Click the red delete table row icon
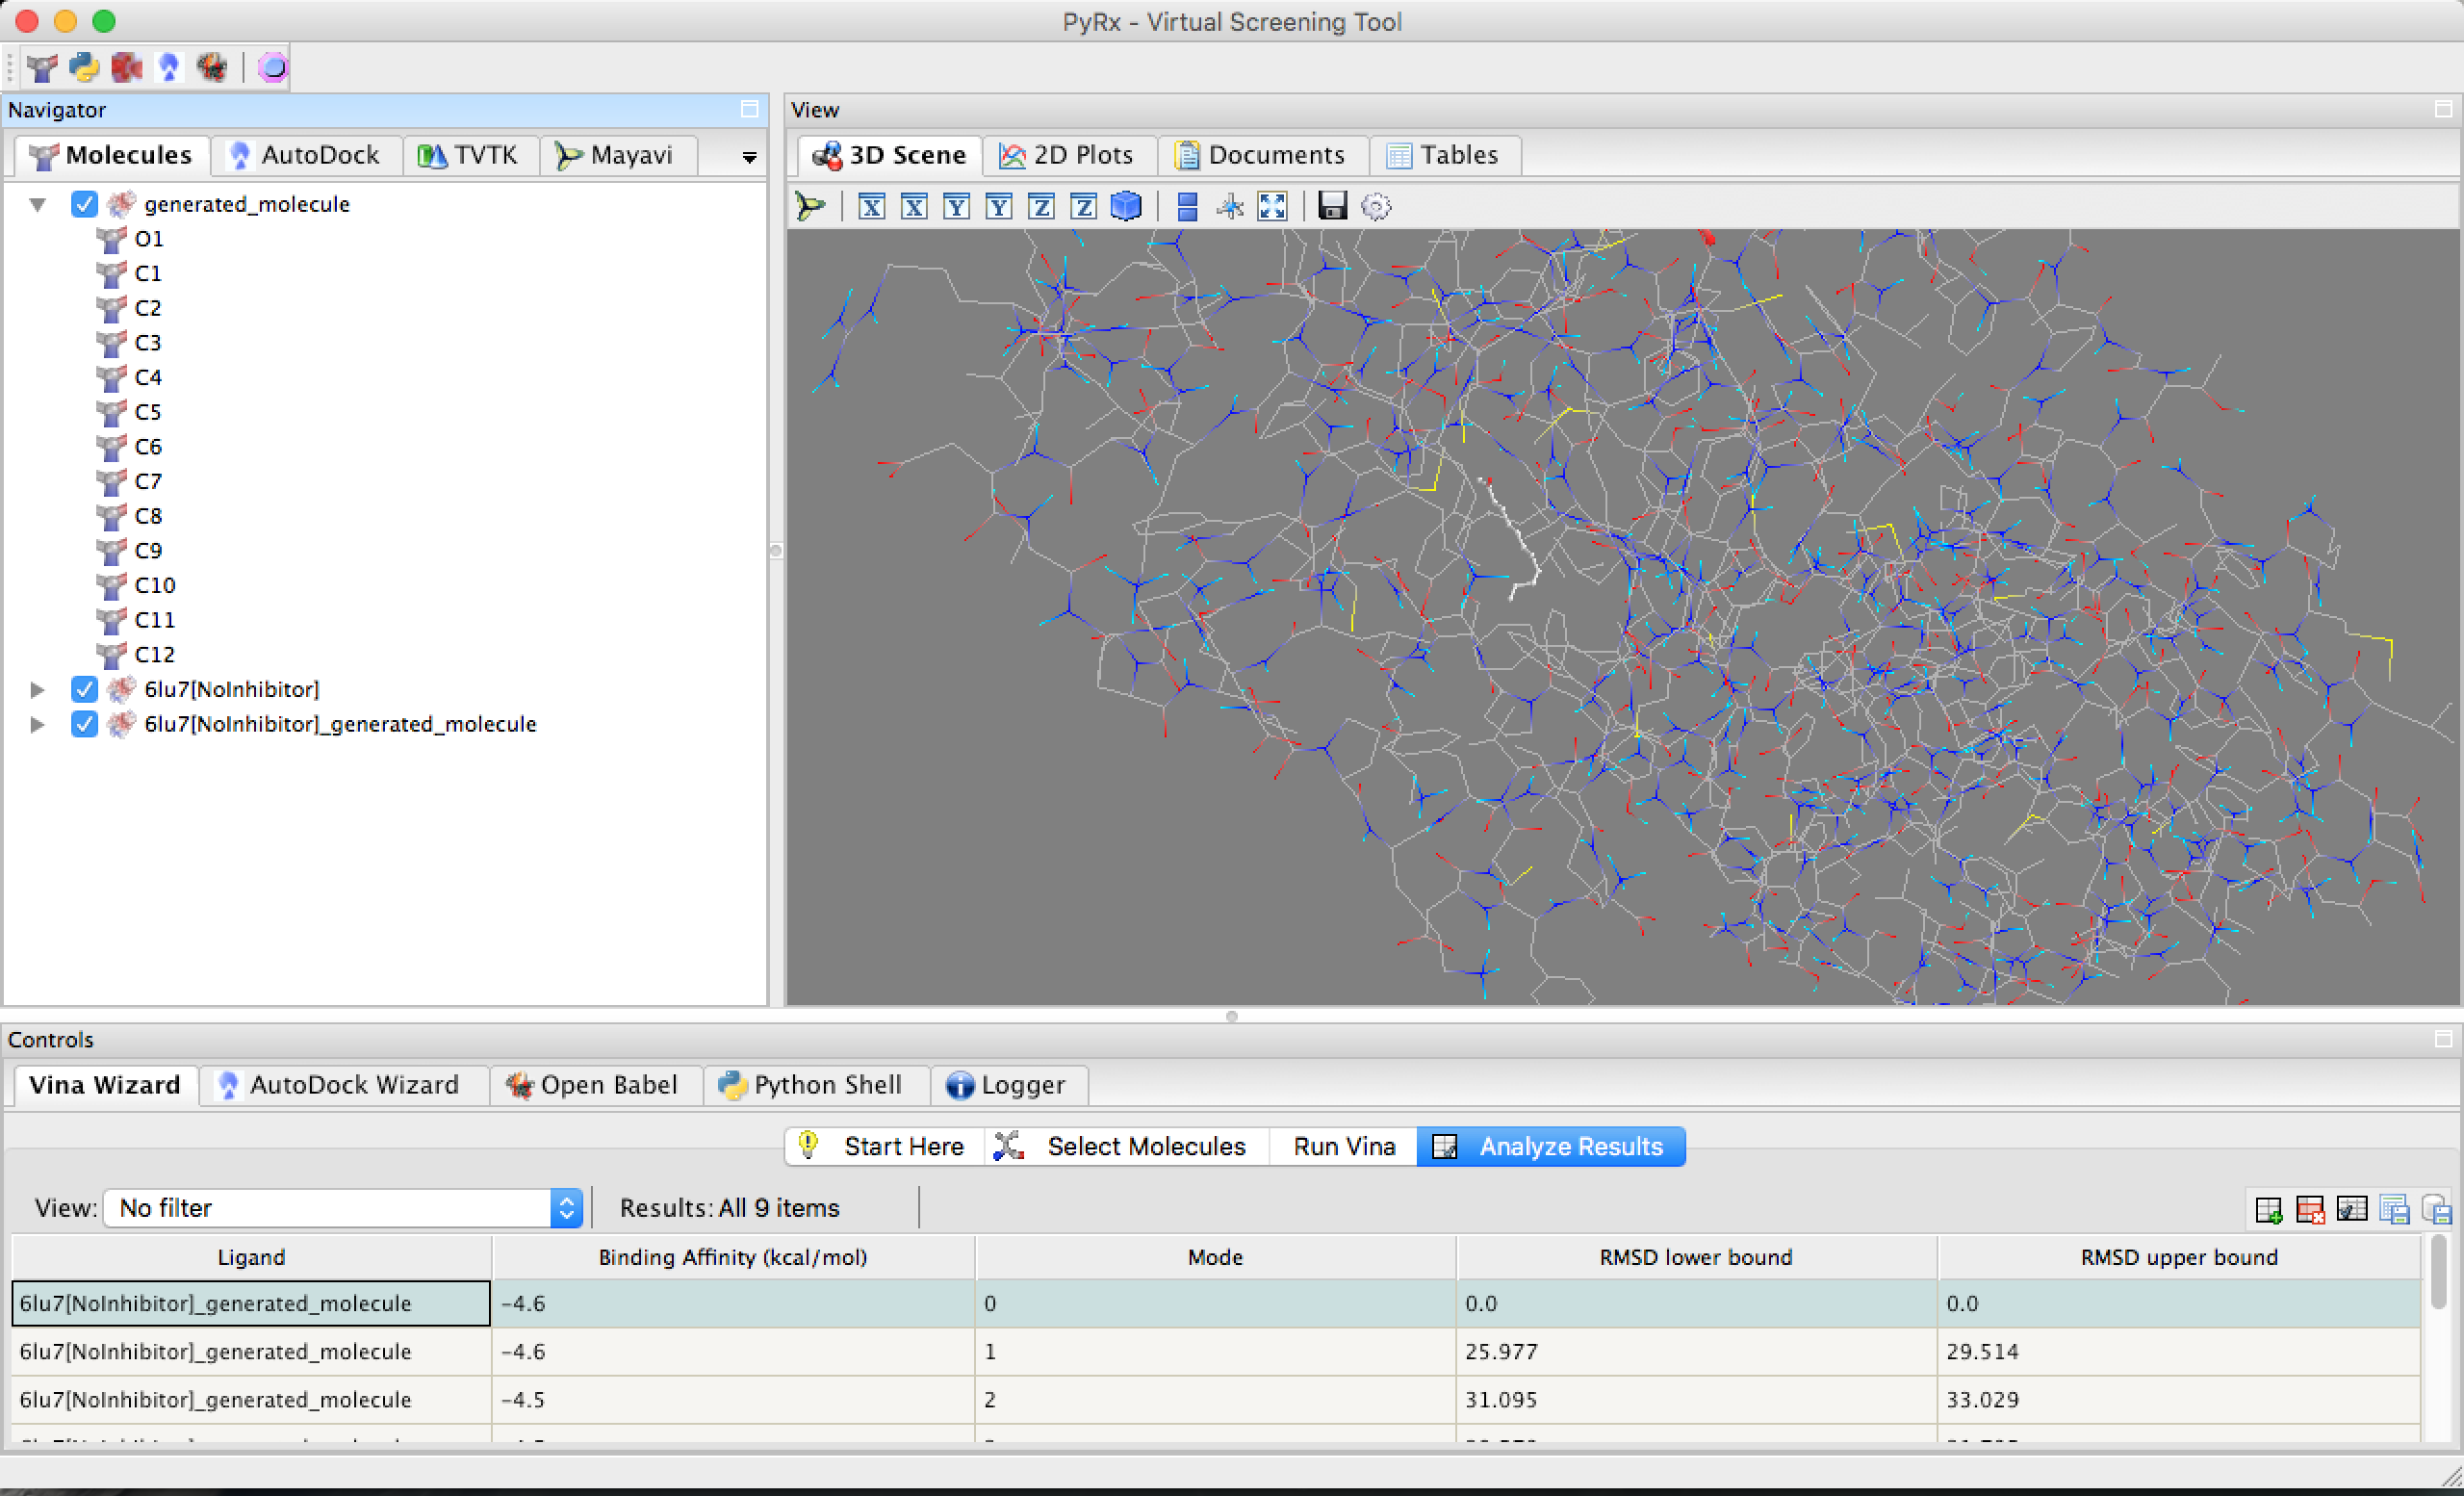2464x1496 pixels. tap(2310, 1210)
